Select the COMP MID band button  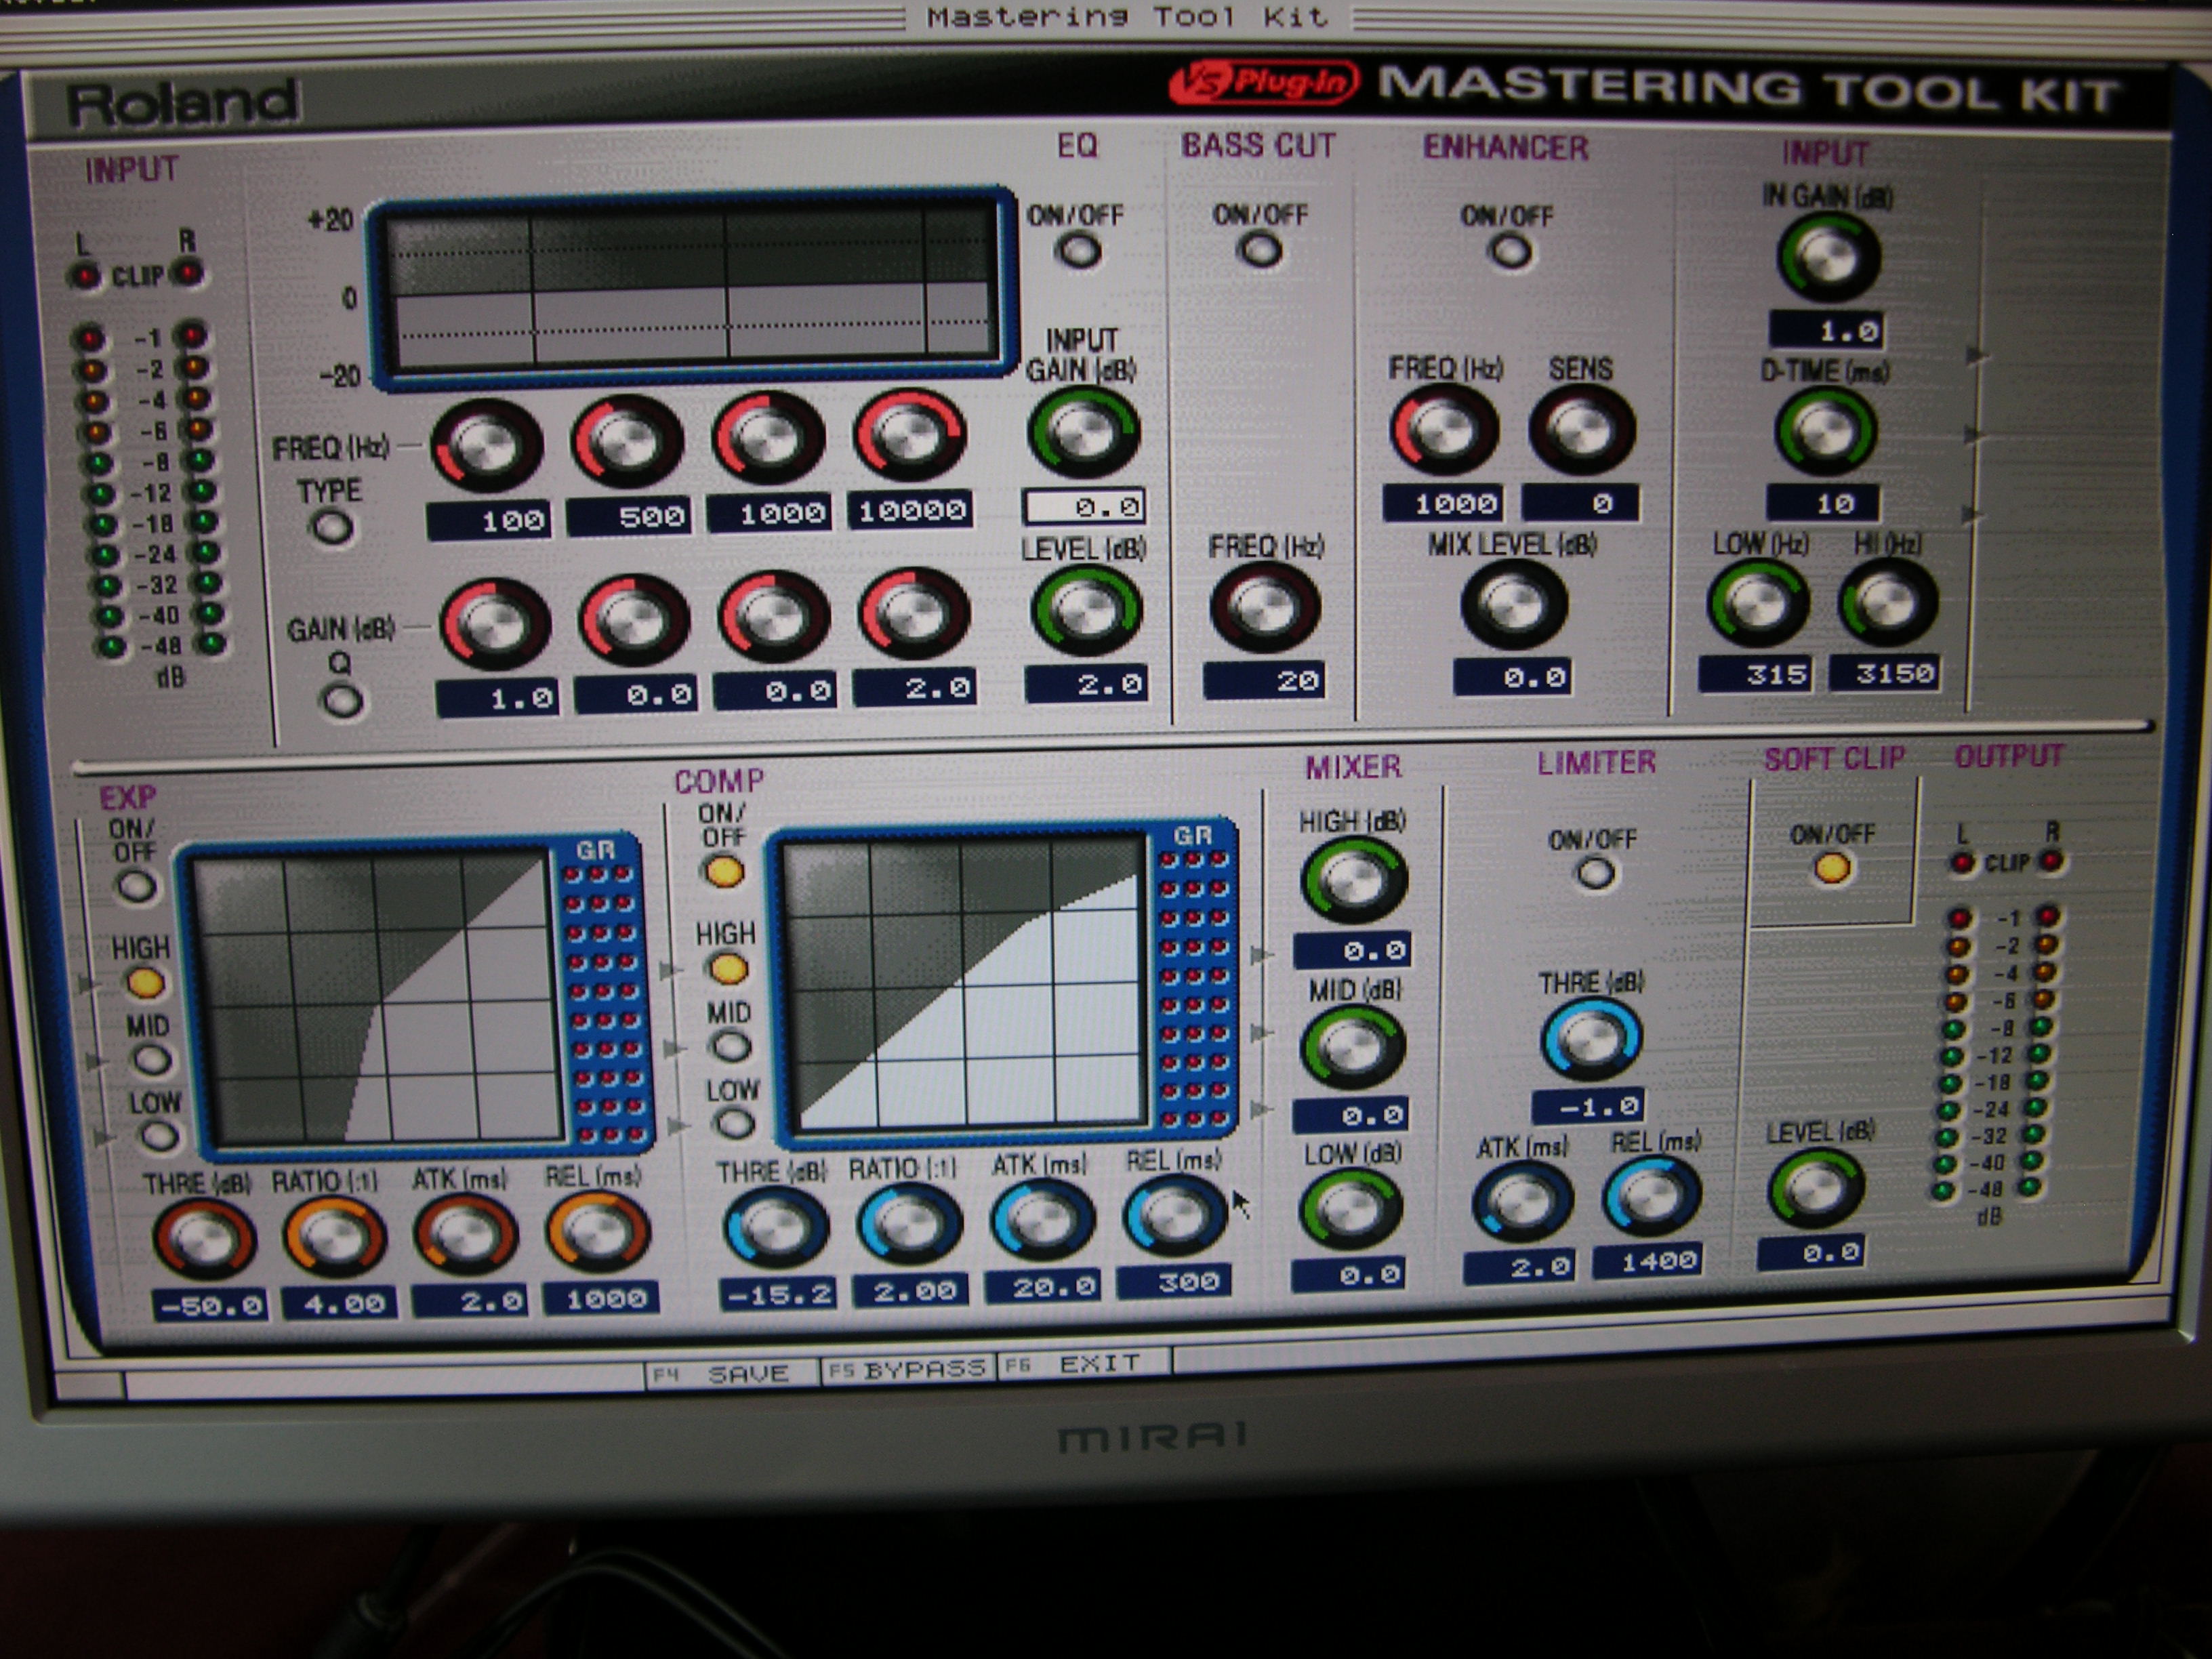(x=730, y=1046)
